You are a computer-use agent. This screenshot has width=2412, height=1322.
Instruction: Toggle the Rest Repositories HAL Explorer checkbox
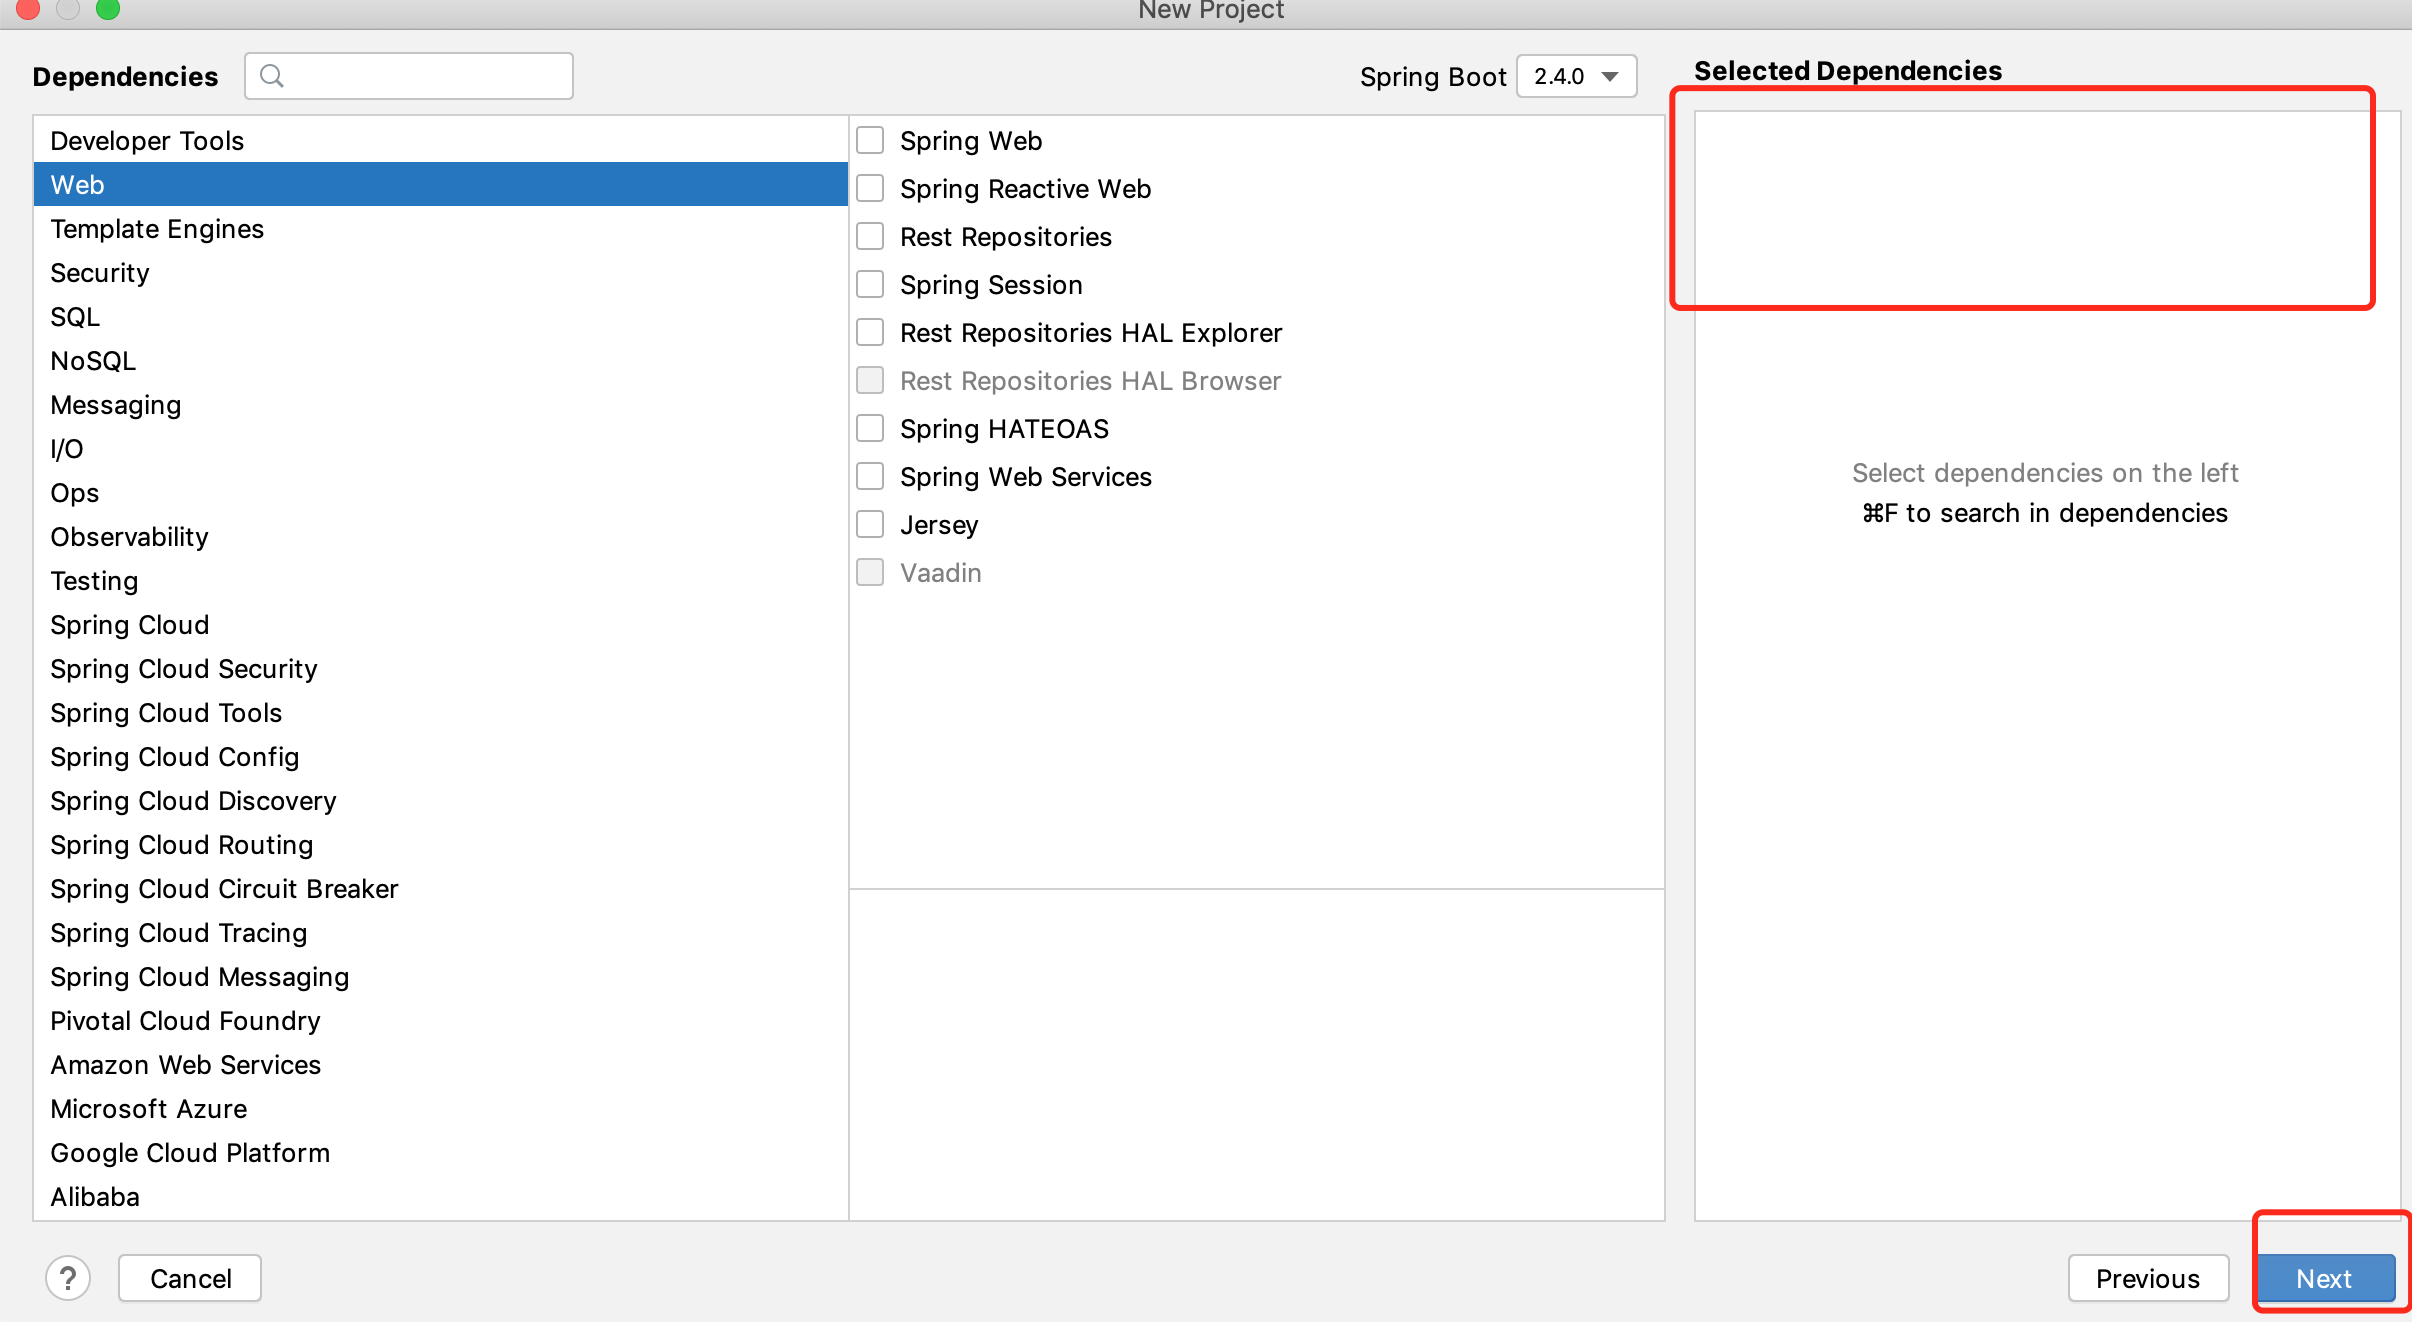click(x=870, y=332)
